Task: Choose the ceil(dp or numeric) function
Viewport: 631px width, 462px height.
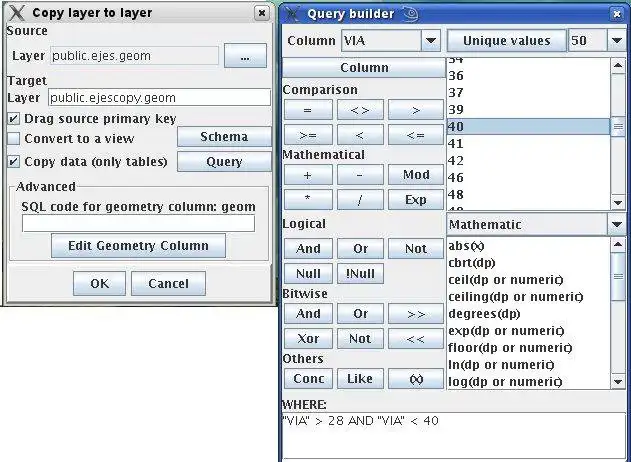Action: (x=528, y=280)
